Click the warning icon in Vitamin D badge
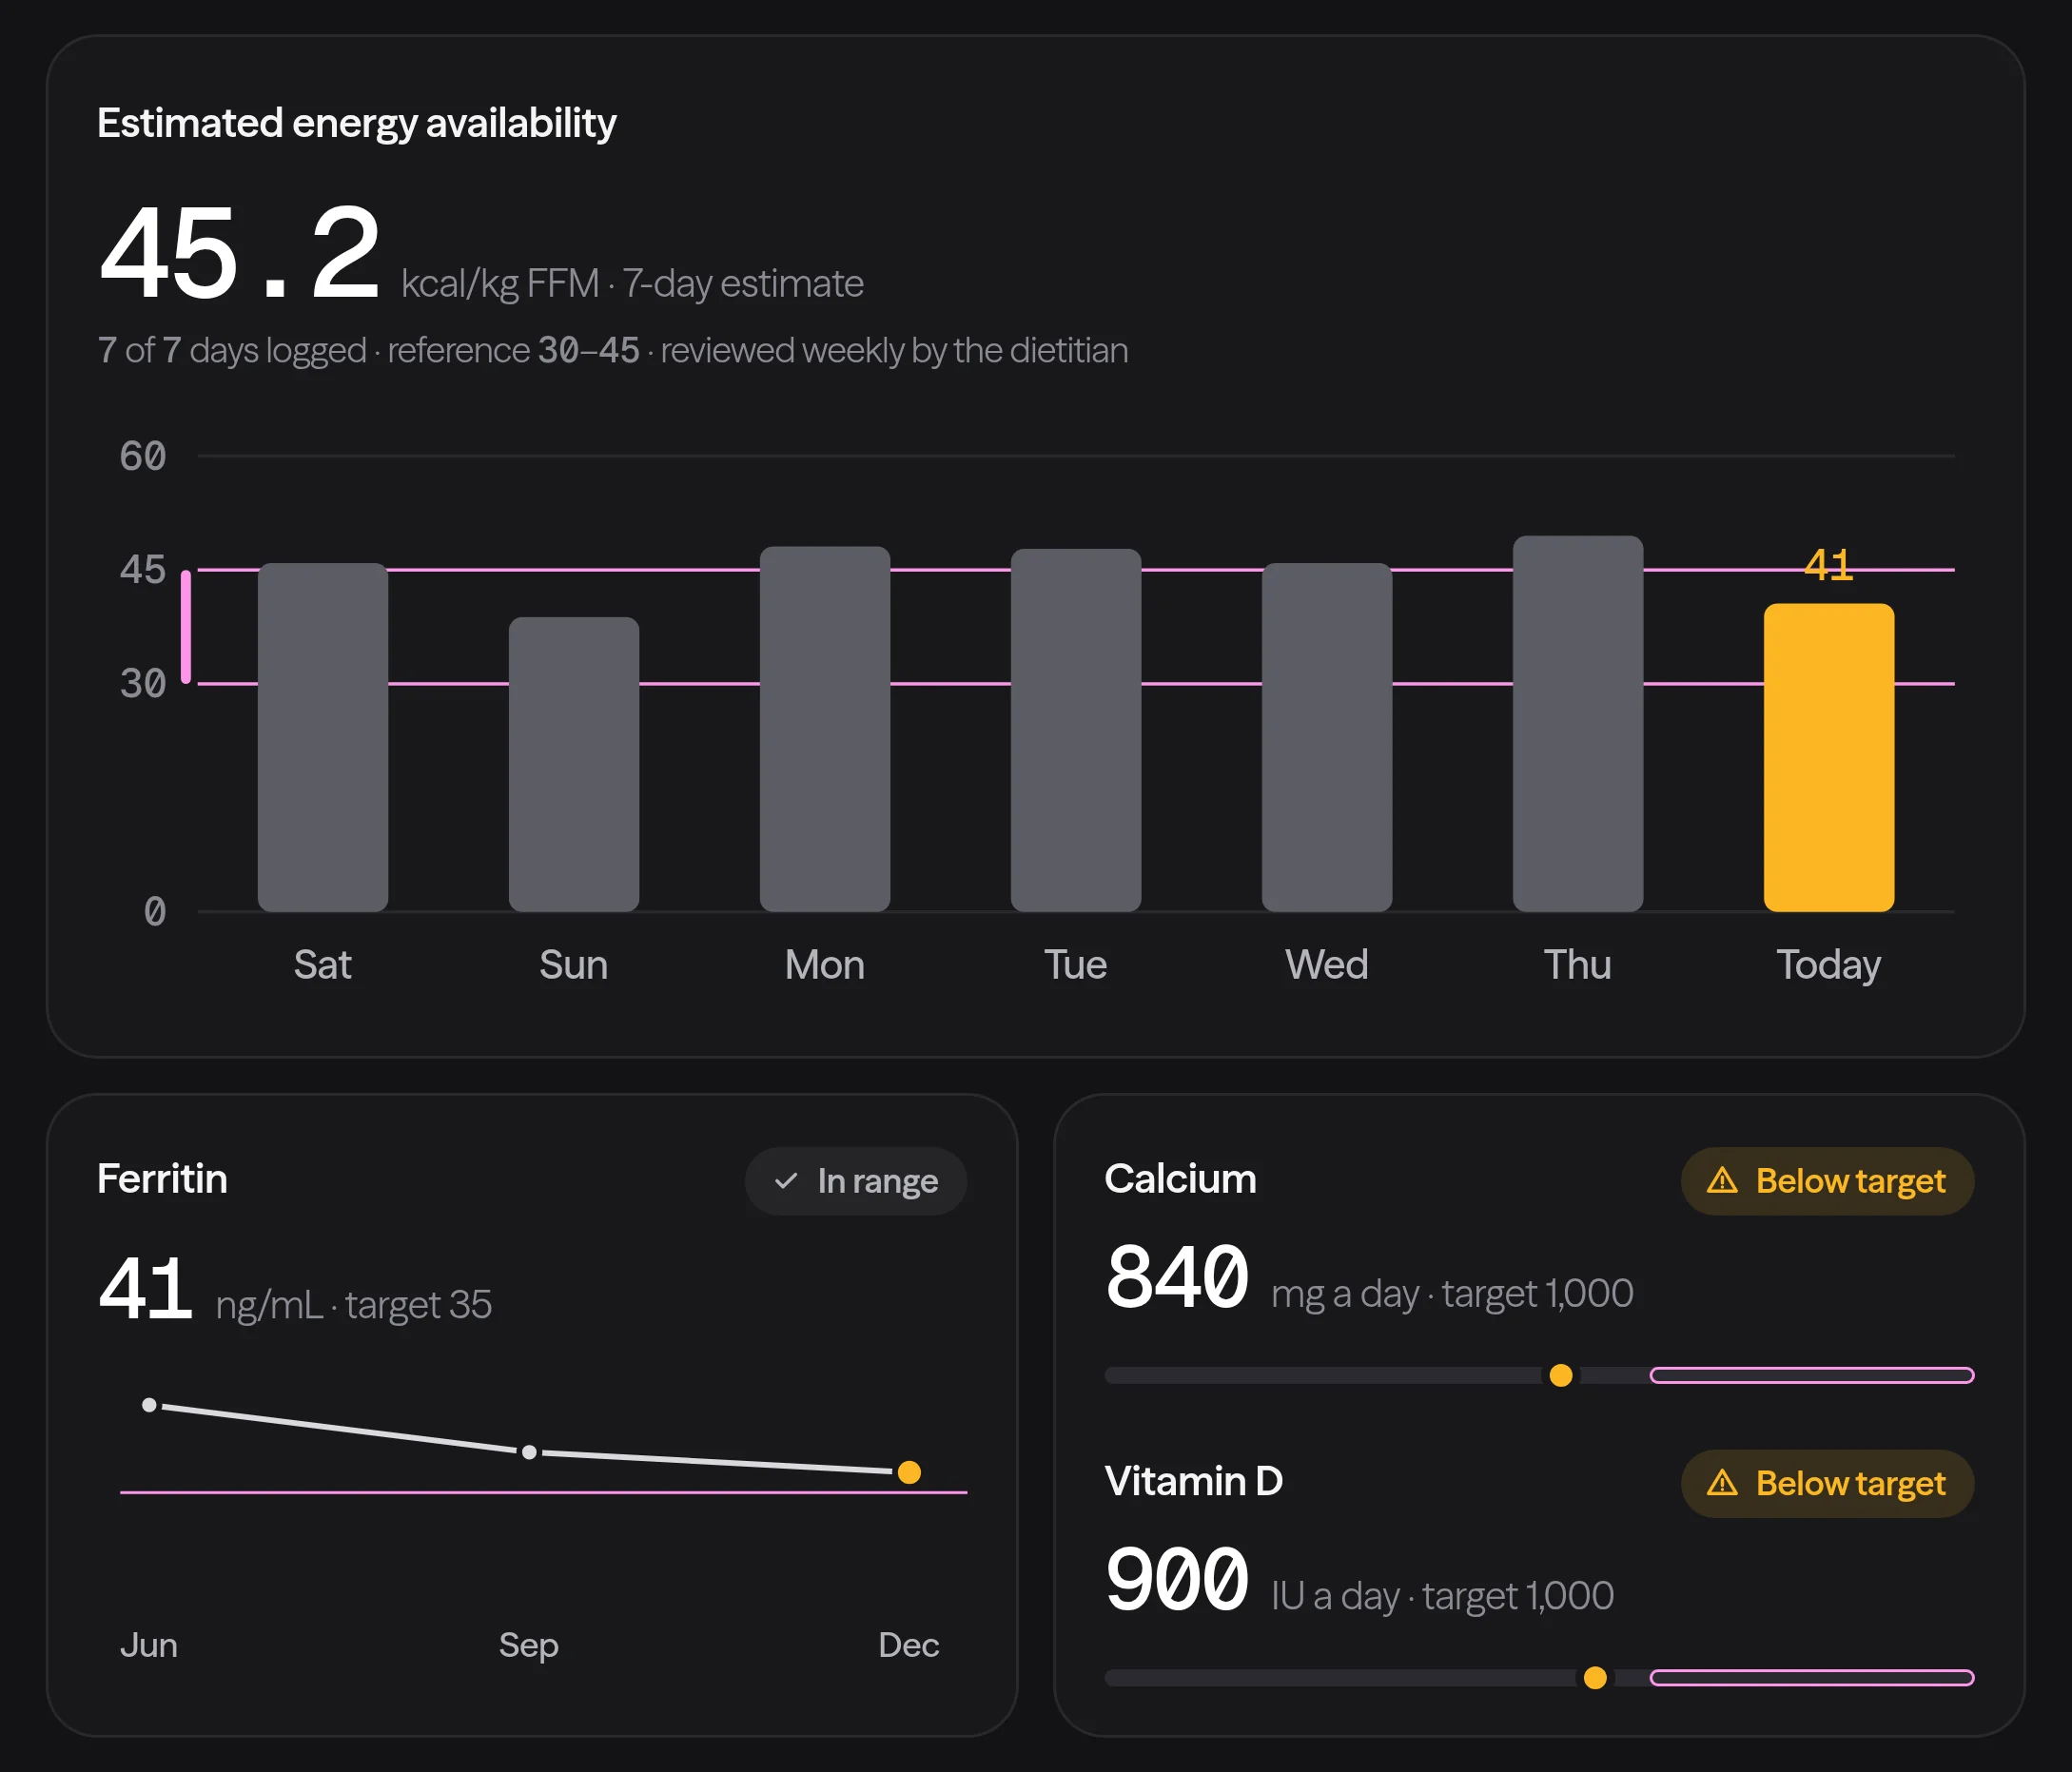This screenshot has height=1772, width=2072. [1721, 1483]
